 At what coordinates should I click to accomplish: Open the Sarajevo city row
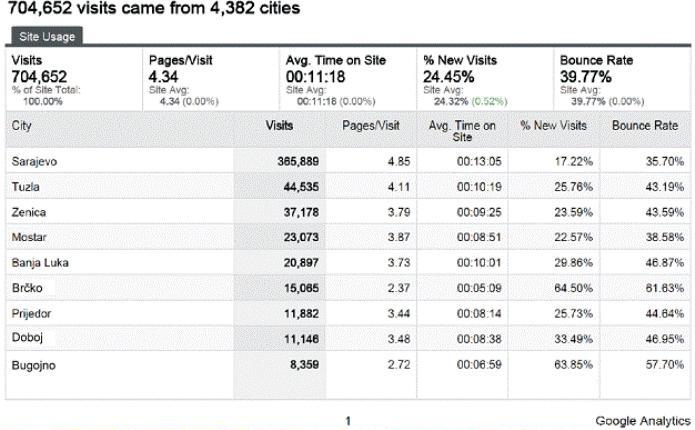(x=35, y=161)
